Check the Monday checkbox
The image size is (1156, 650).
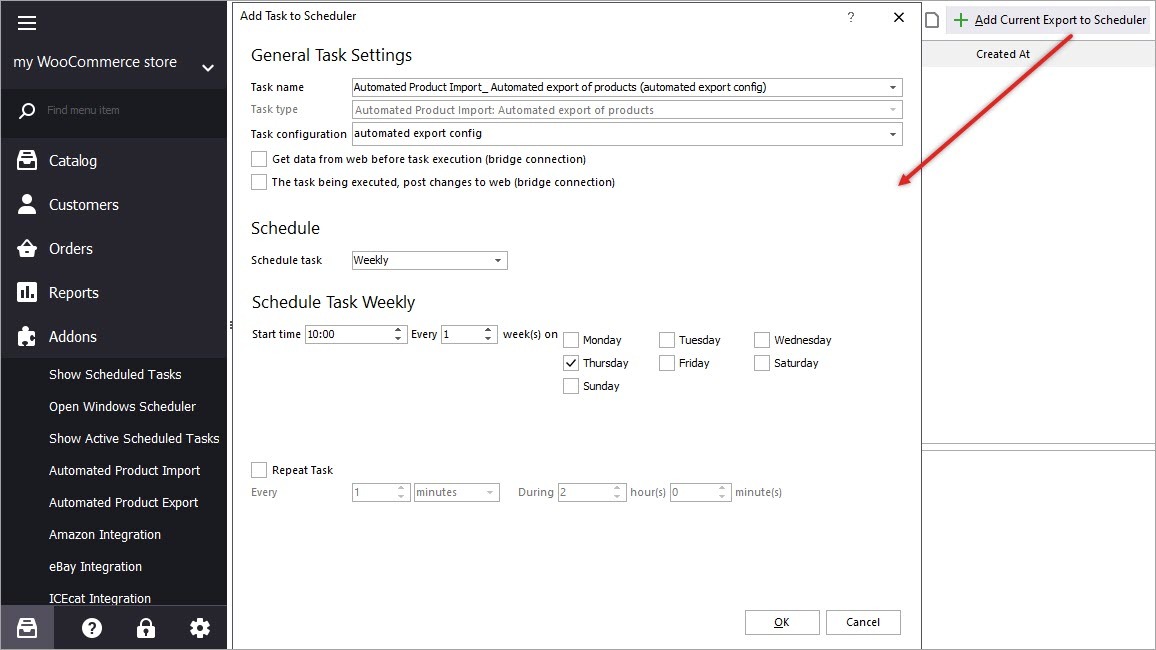tap(571, 340)
